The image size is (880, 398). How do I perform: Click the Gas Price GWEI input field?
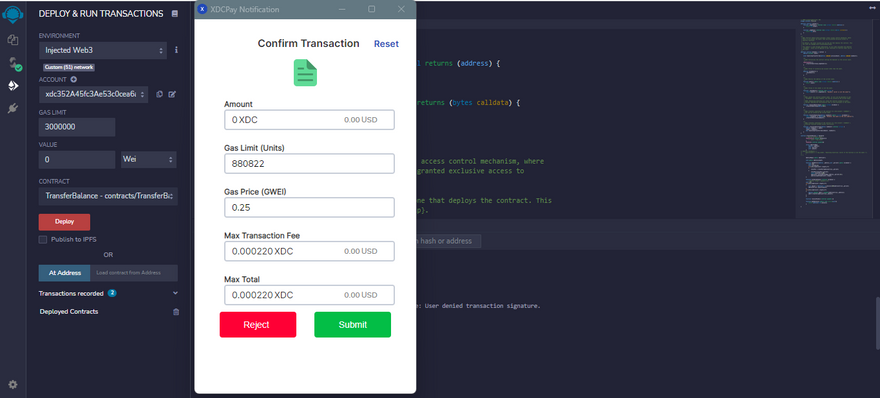click(x=309, y=207)
